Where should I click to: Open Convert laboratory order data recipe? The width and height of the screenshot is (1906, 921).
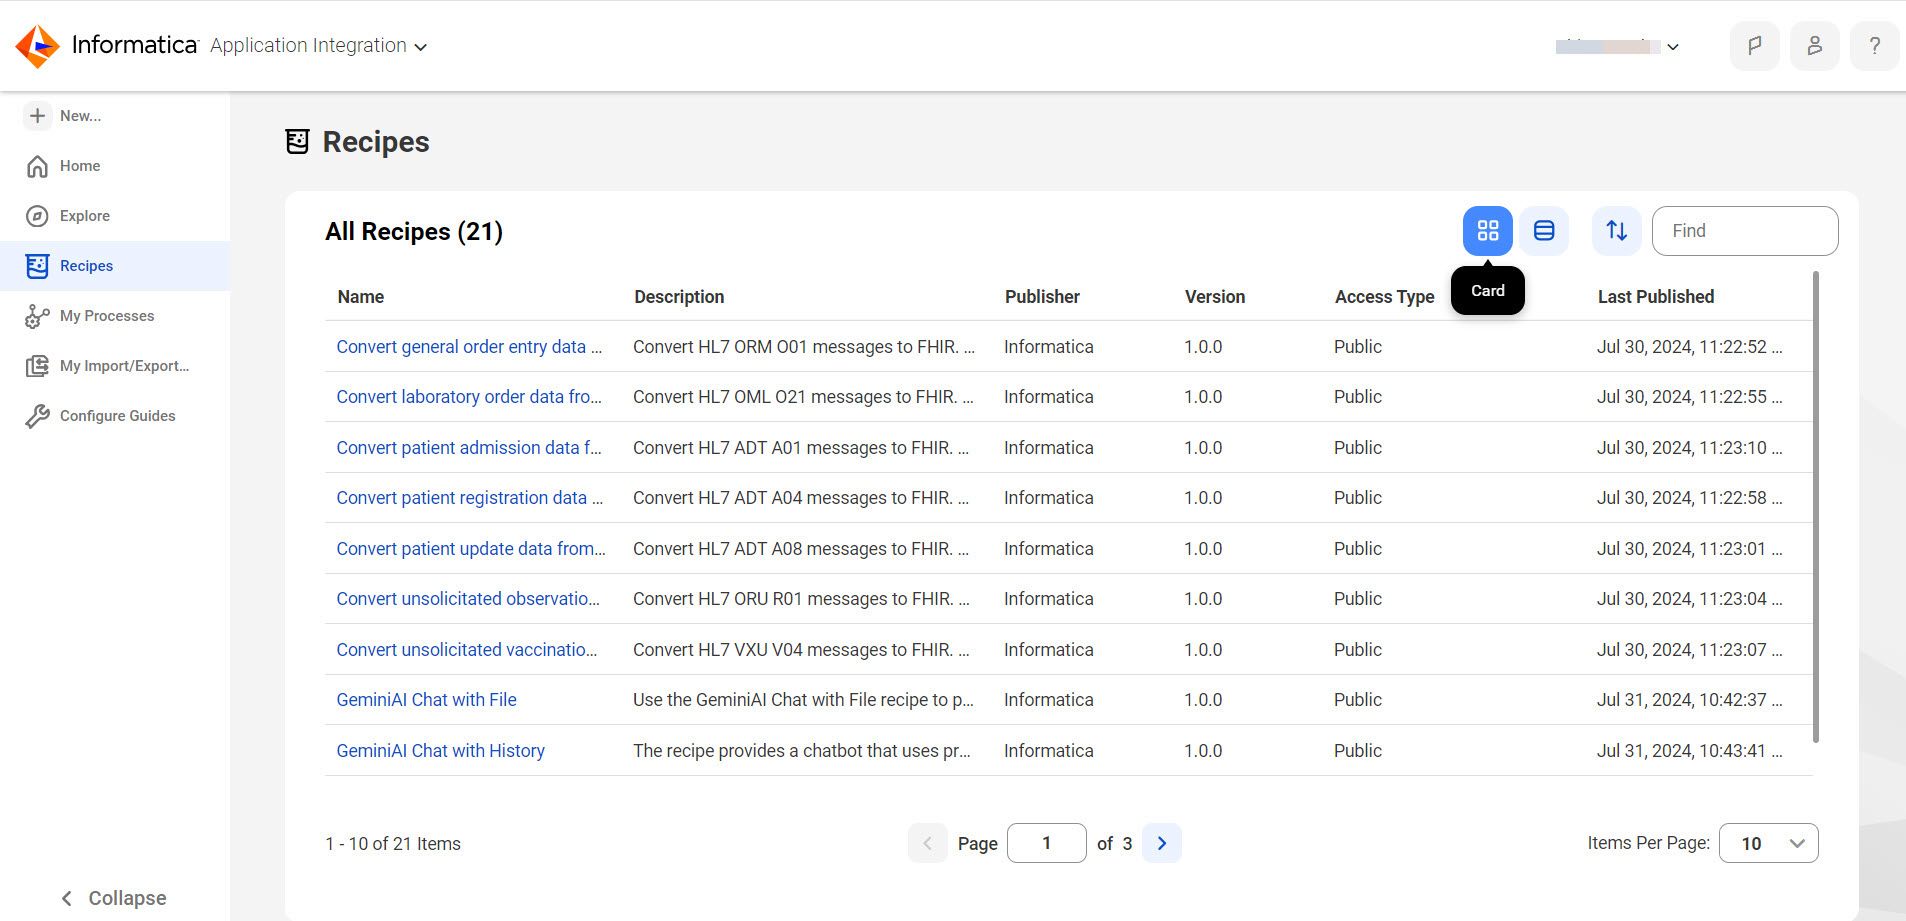tap(469, 397)
